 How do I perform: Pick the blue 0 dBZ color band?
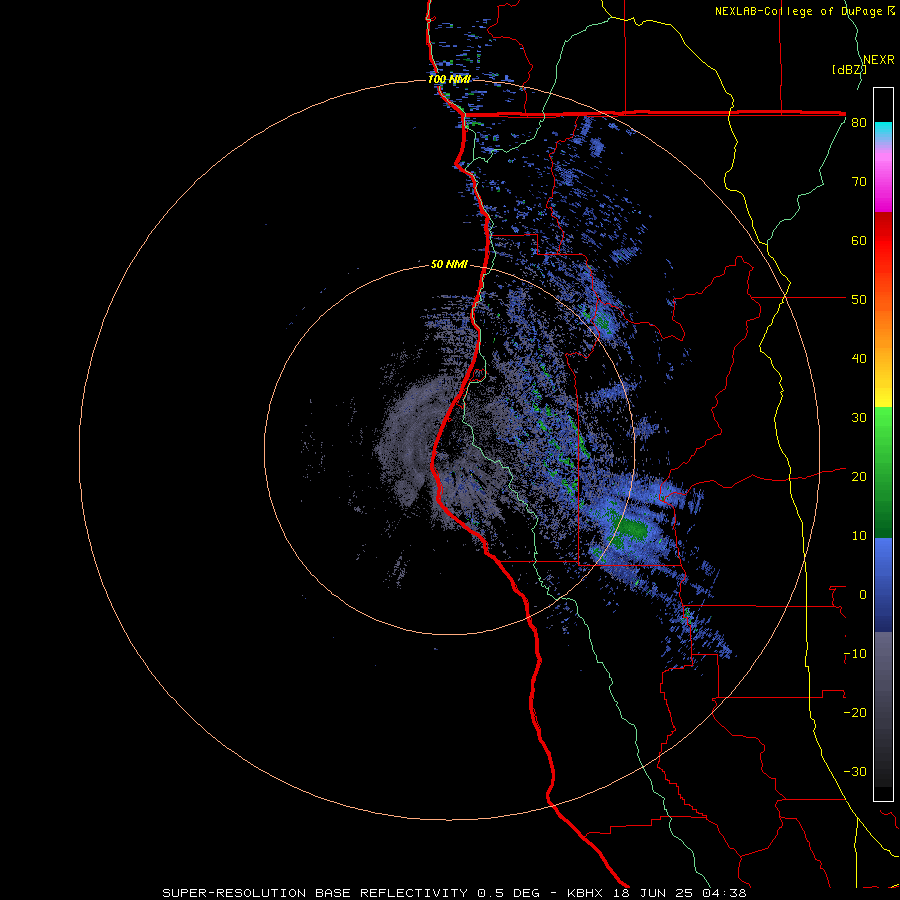point(883,584)
